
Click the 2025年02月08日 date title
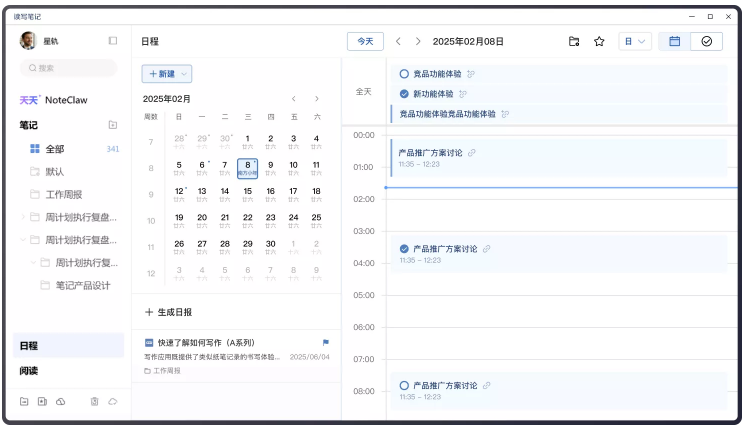tap(468, 41)
